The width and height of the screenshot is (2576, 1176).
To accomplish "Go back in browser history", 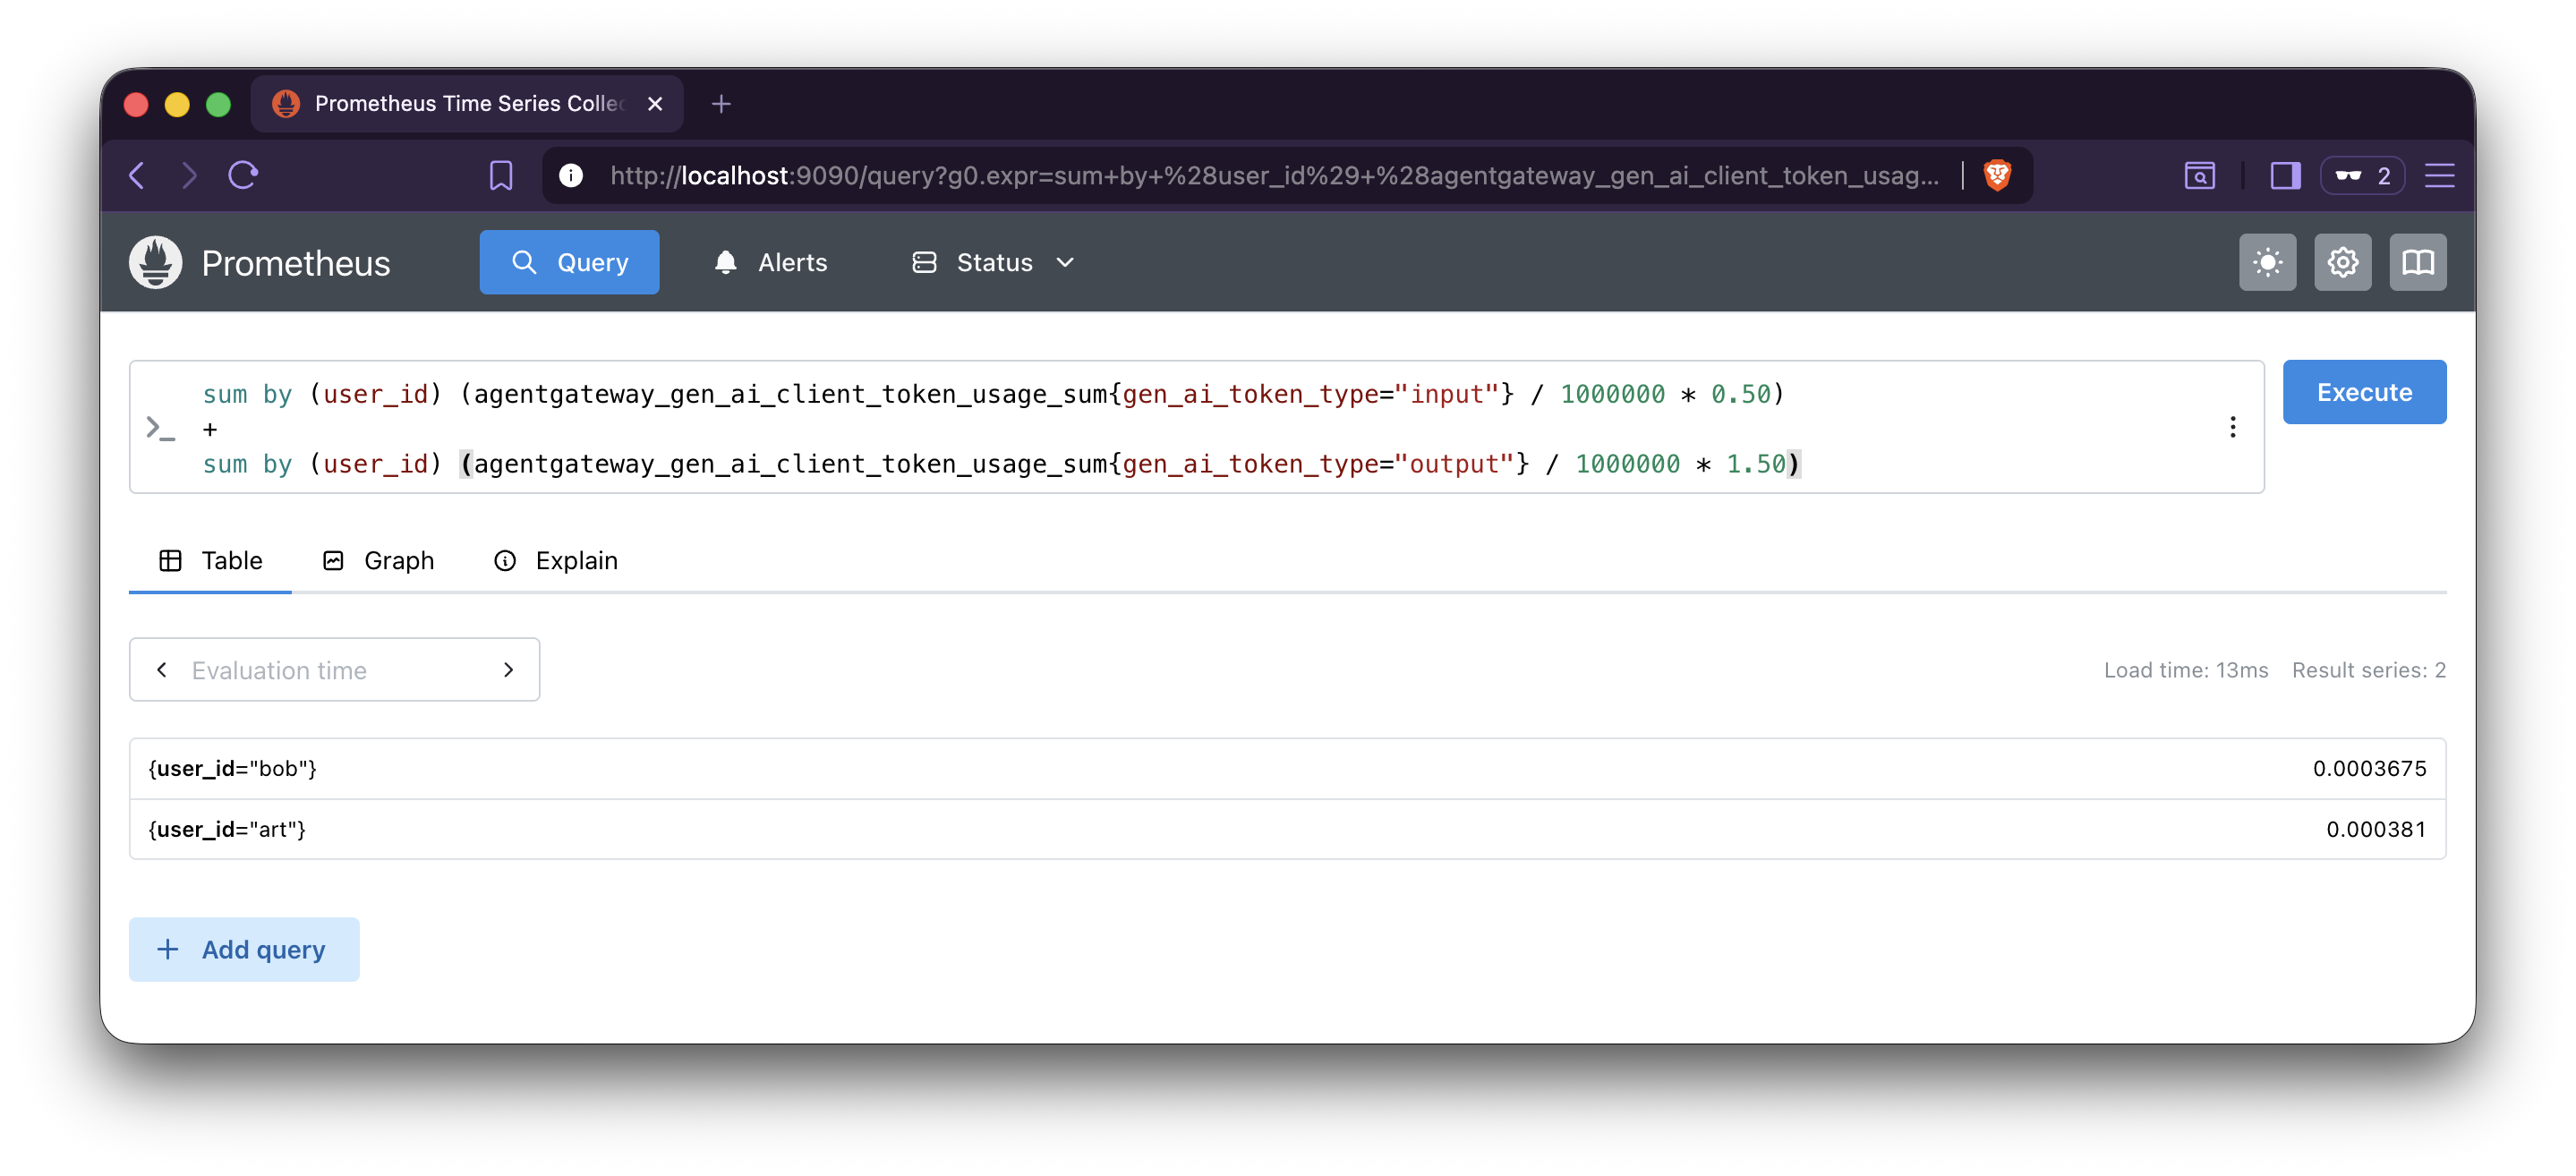I will point(138,176).
